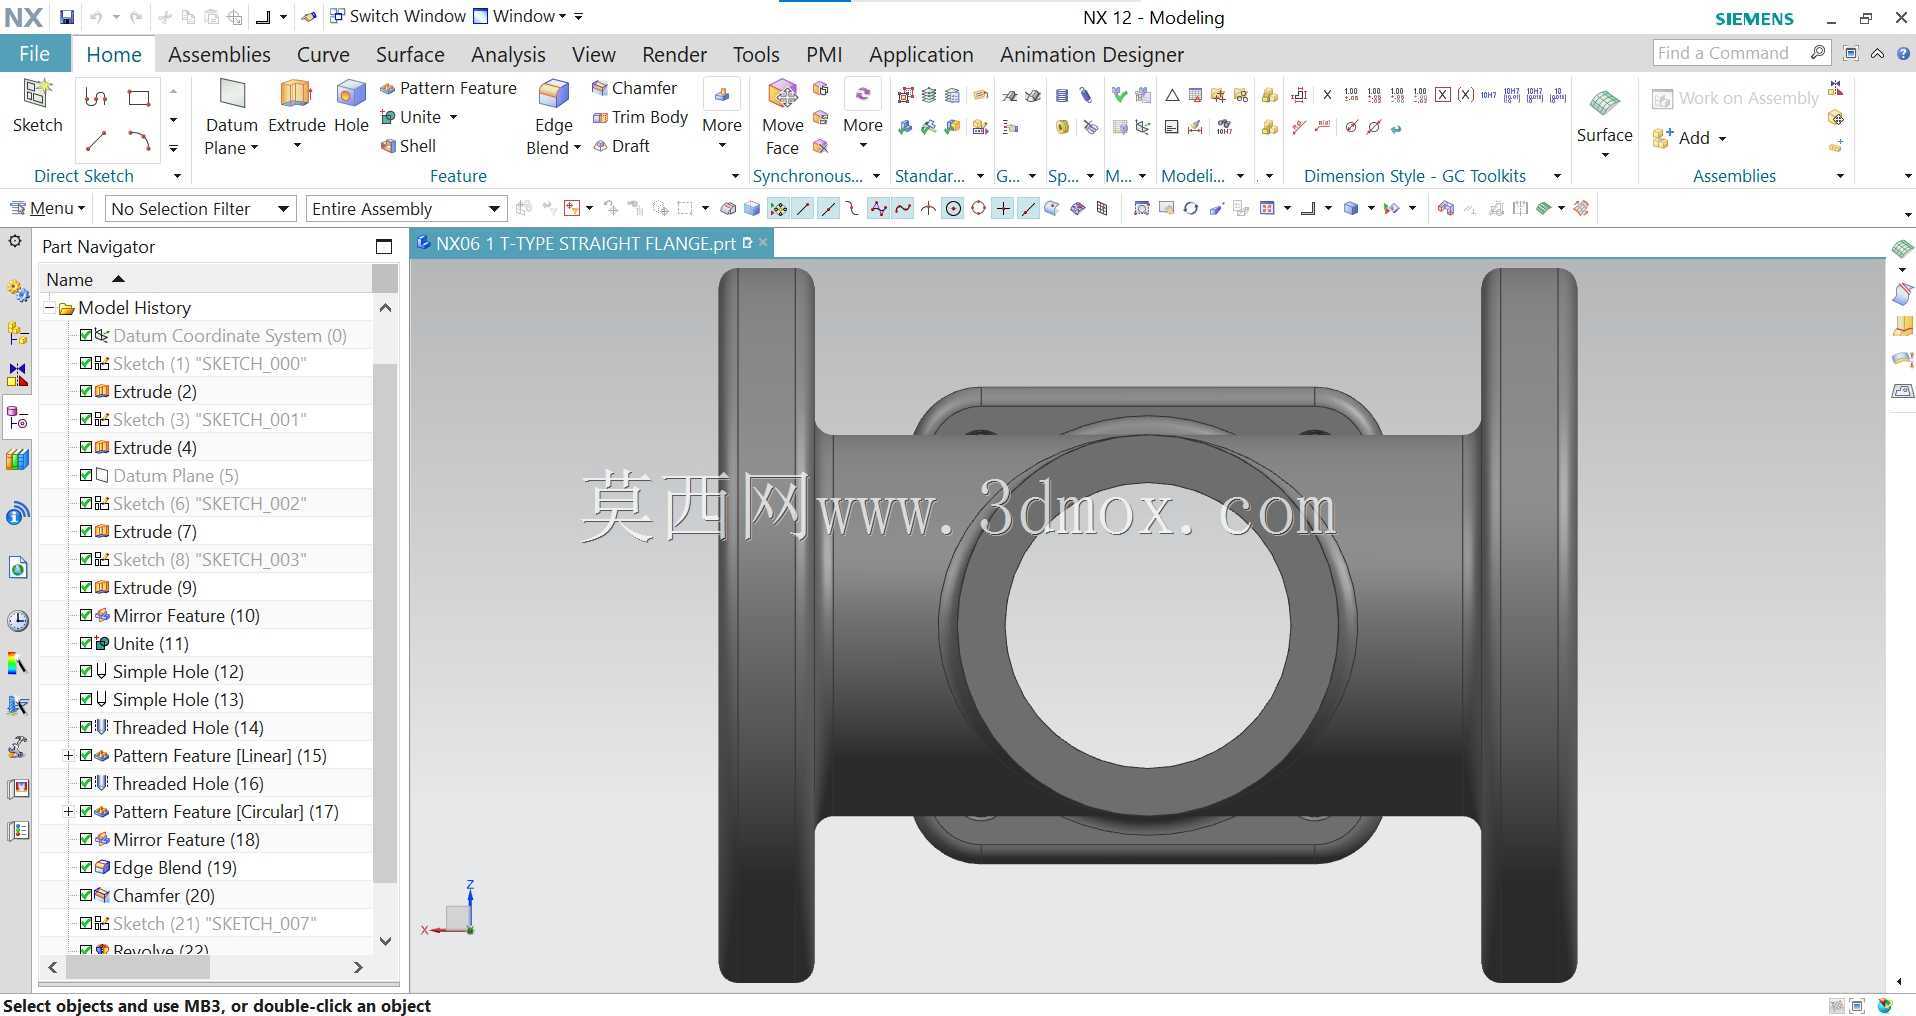Uncheck Simple Hole (12) checkbox
The width and height of the screenshot is (1916, 1016).
click(86, 671)
